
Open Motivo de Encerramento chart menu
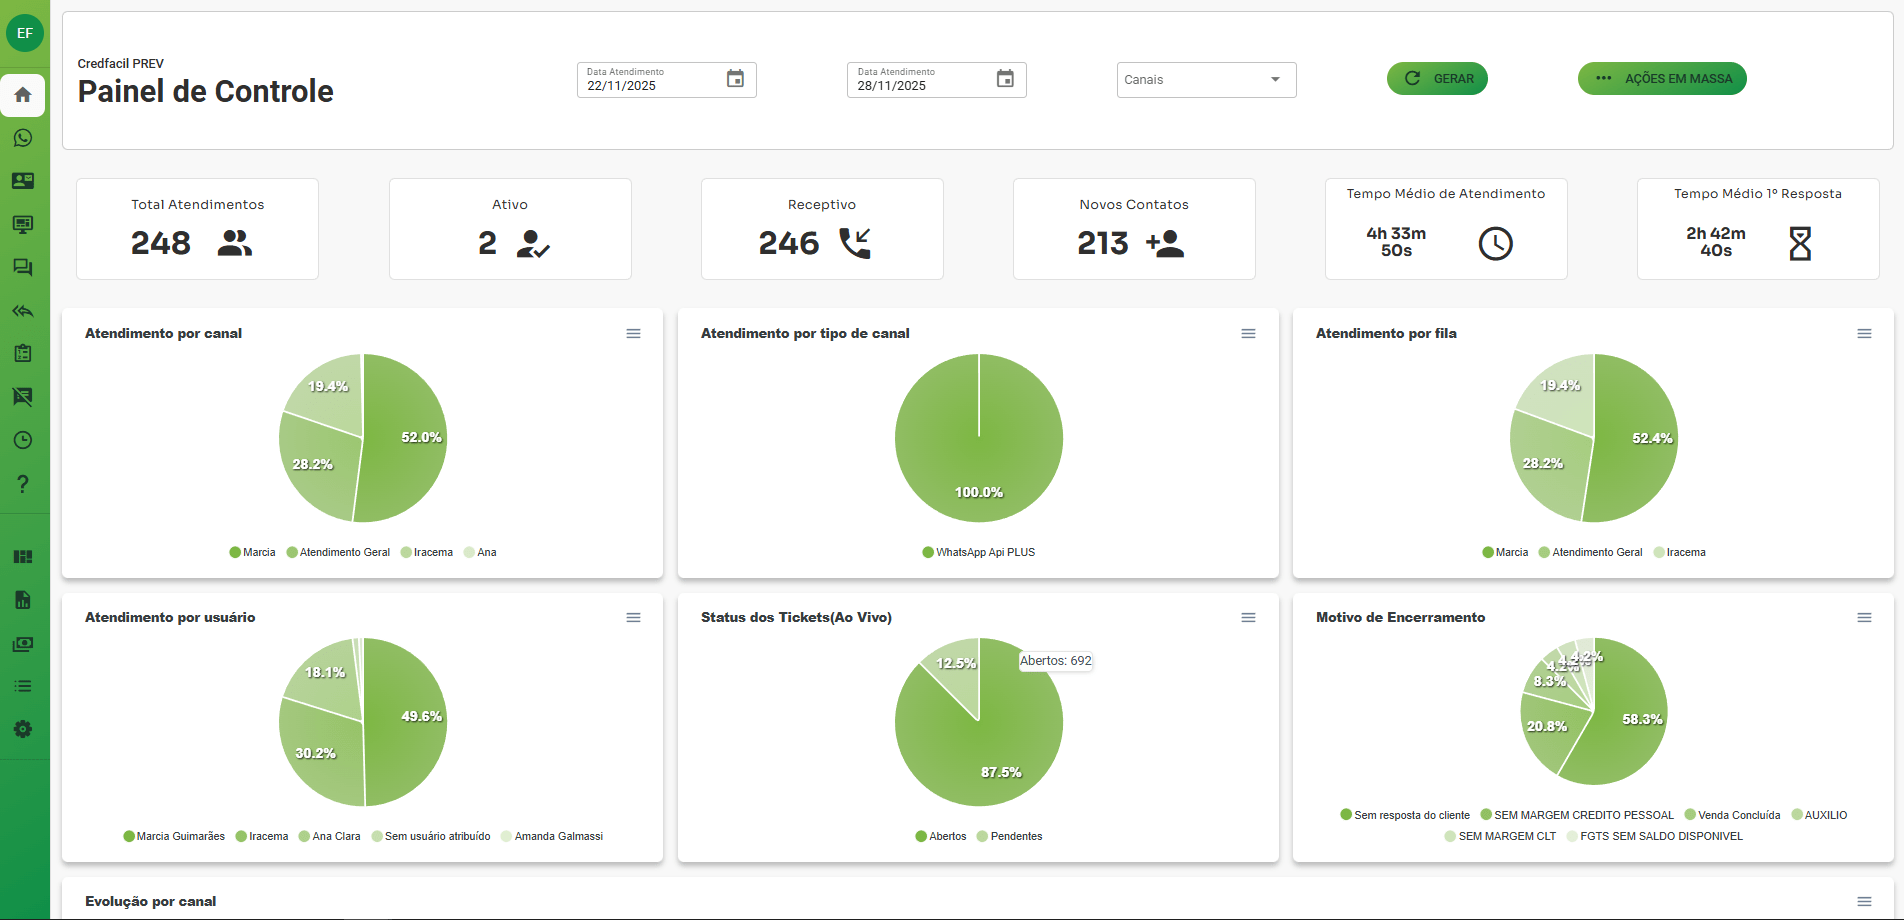1864,618
